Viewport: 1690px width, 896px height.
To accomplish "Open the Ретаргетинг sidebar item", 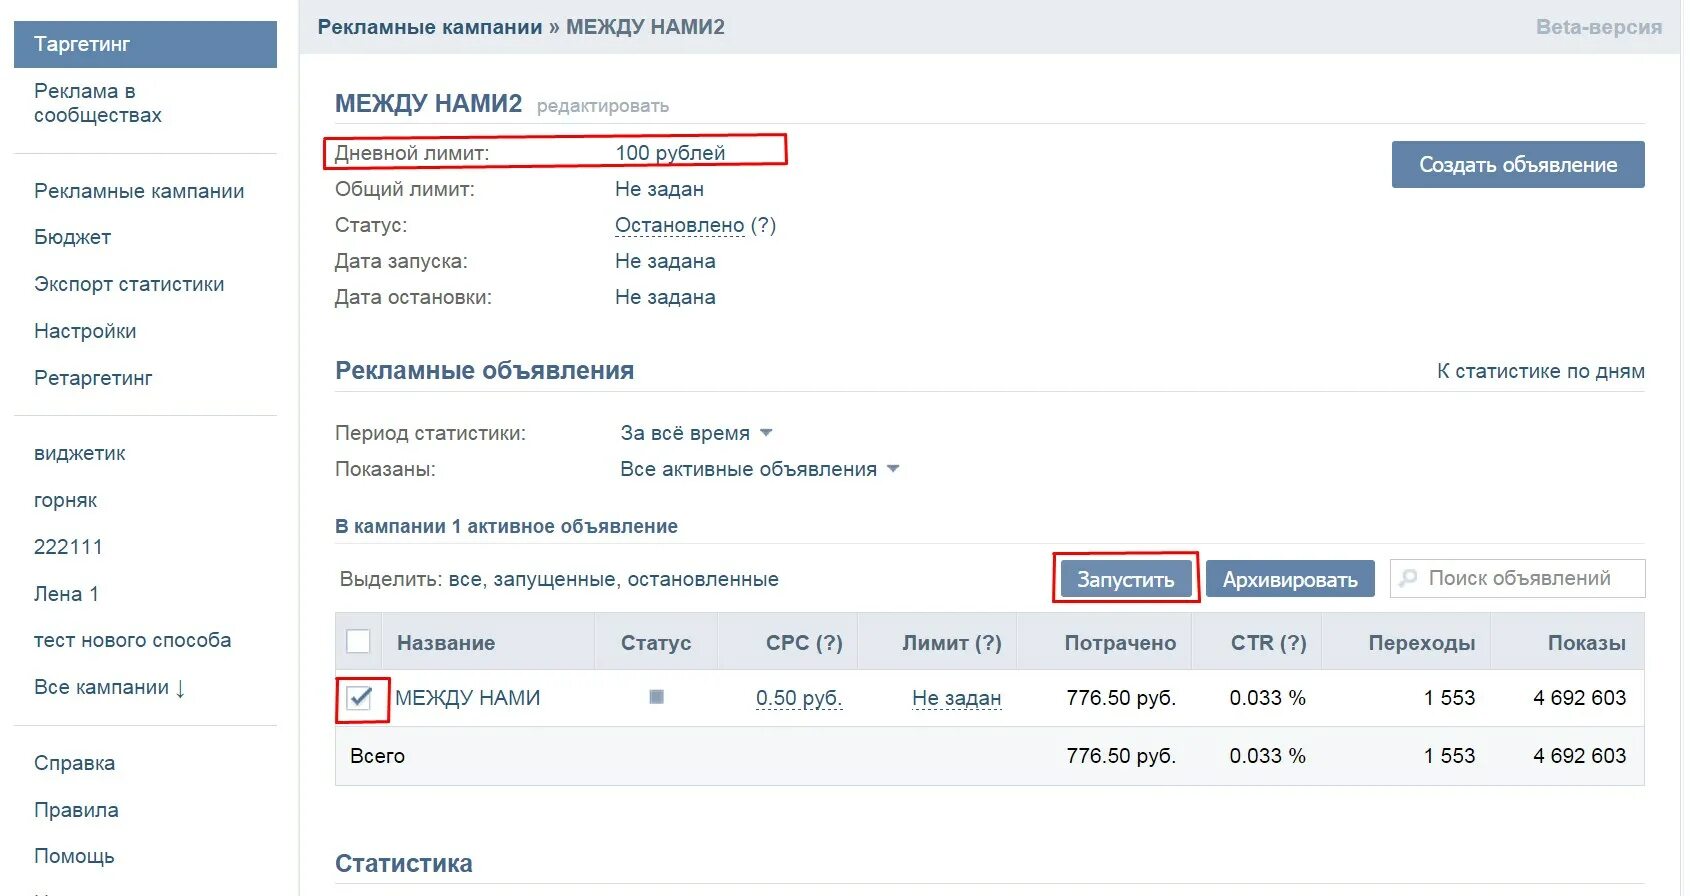I will click(x=93, y=378).
